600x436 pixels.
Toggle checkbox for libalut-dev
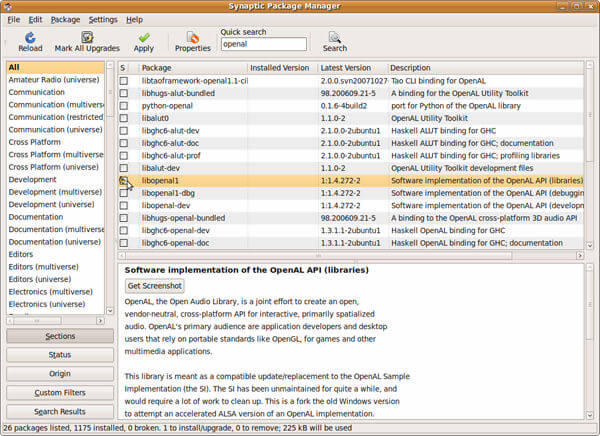point(124,168)
